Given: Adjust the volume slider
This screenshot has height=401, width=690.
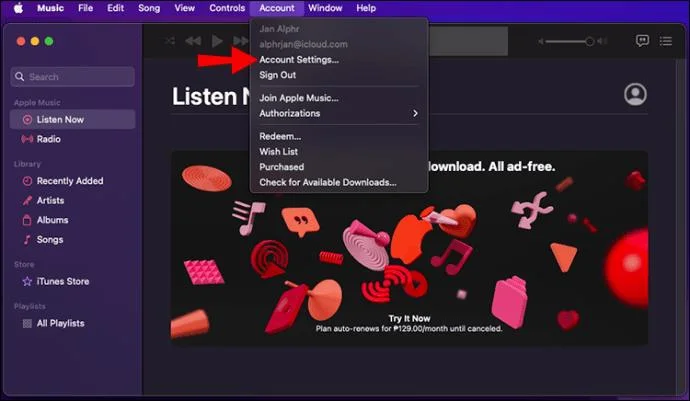Looking at the screenshot, I should (570, 41).
